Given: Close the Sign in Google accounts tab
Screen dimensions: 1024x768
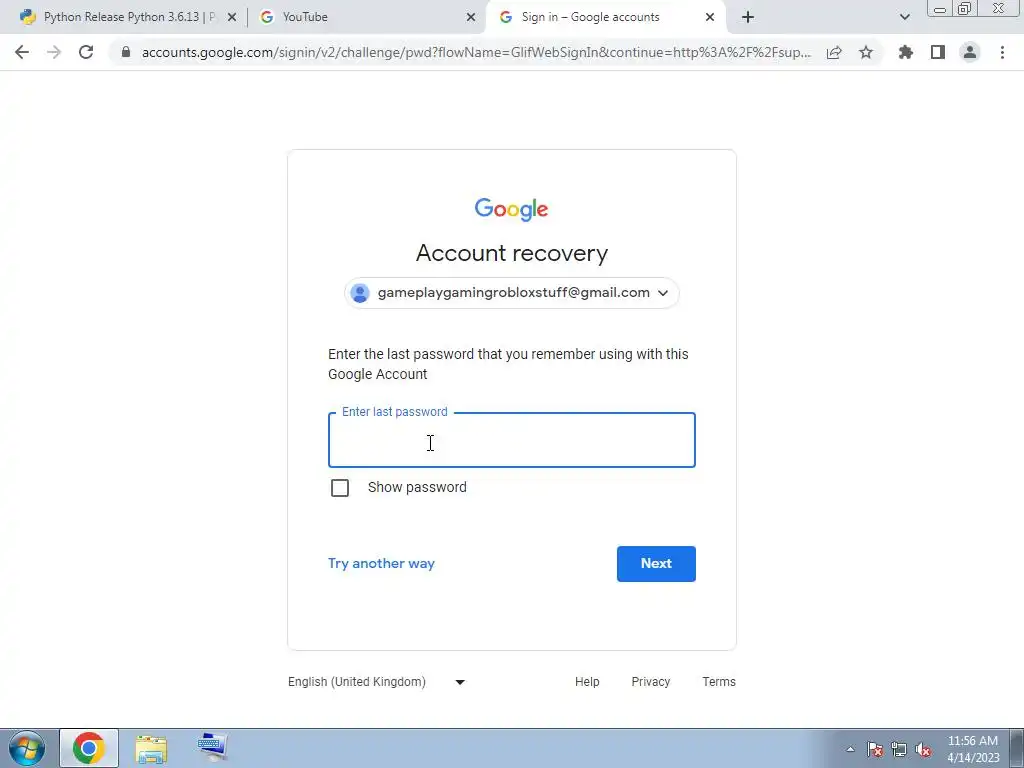Looking at the screenshot, I should pos(710,17).
